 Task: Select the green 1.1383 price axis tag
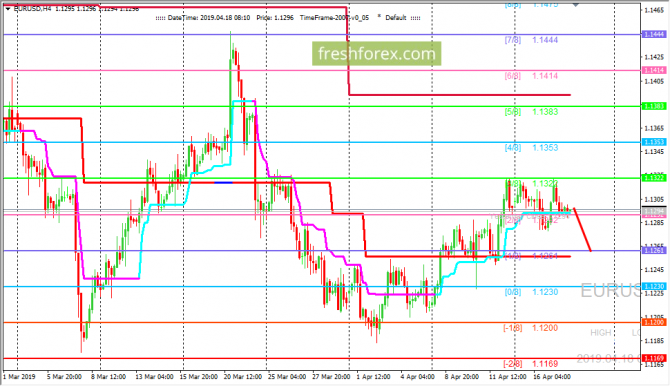coord(654,106)
